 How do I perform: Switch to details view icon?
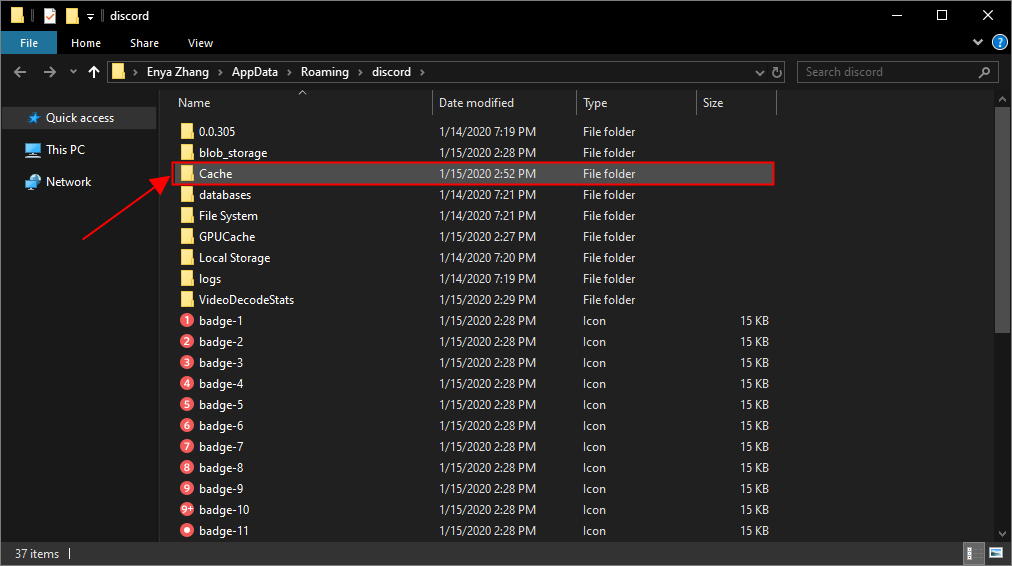pyautogui.click(x=971, y=553)
